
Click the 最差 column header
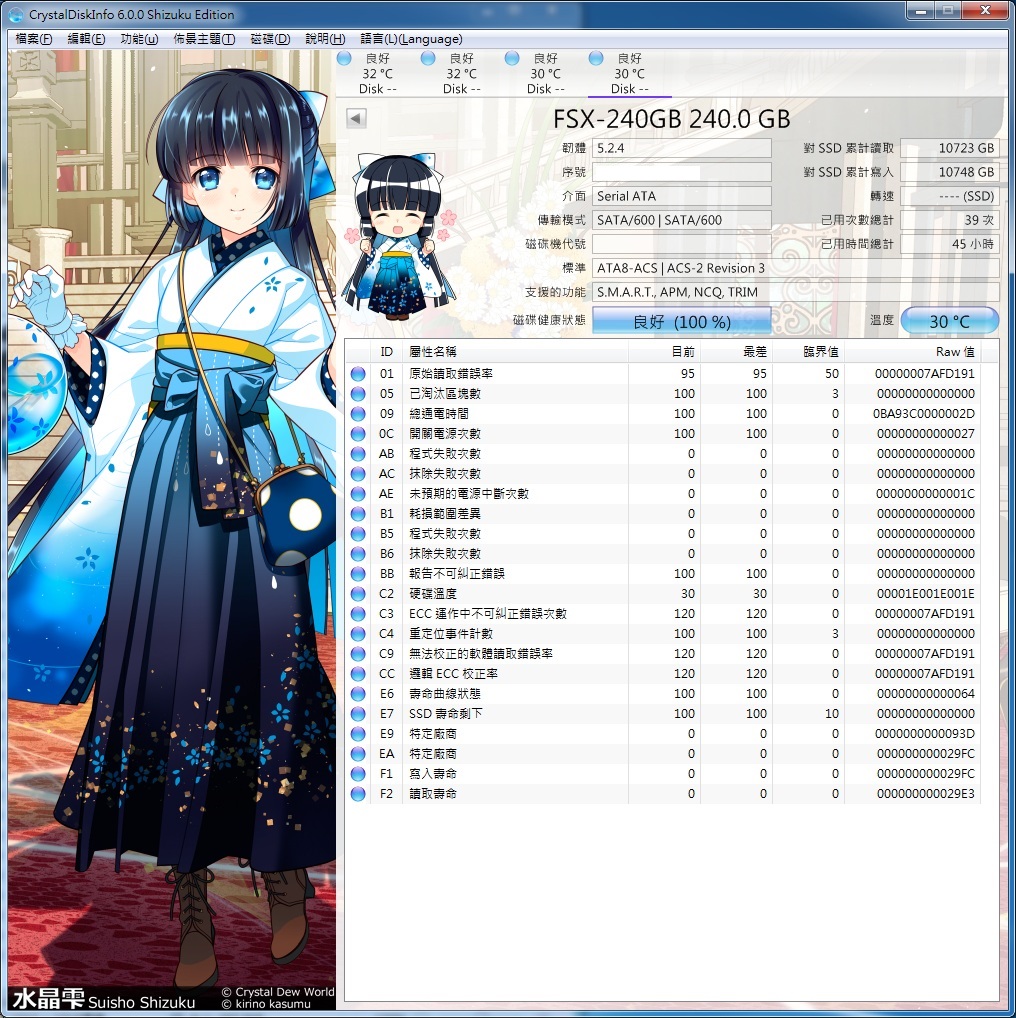pyautogui.click(x=736, y=352)
